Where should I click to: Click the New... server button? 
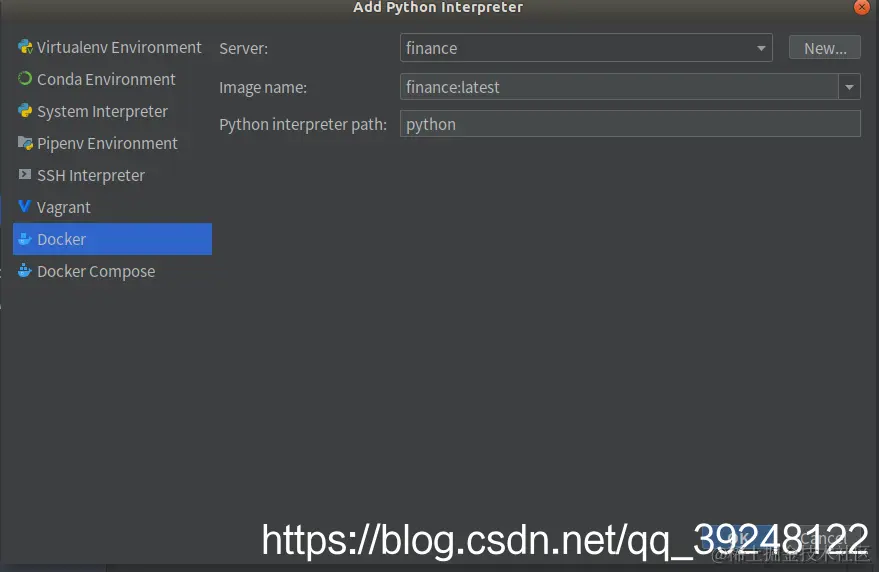(x=825, y=48)
